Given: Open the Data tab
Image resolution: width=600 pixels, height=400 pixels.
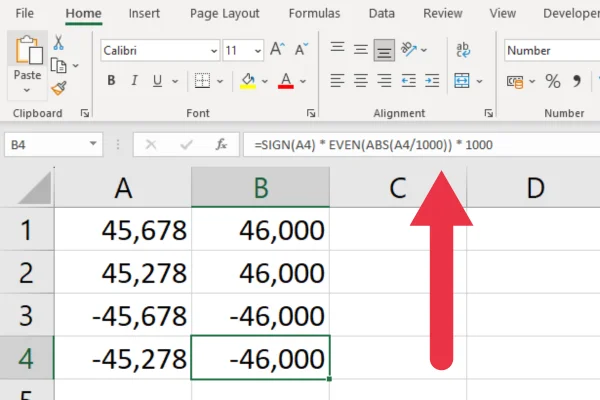Looking at the screenshot, I should click(x=382, y=13).
